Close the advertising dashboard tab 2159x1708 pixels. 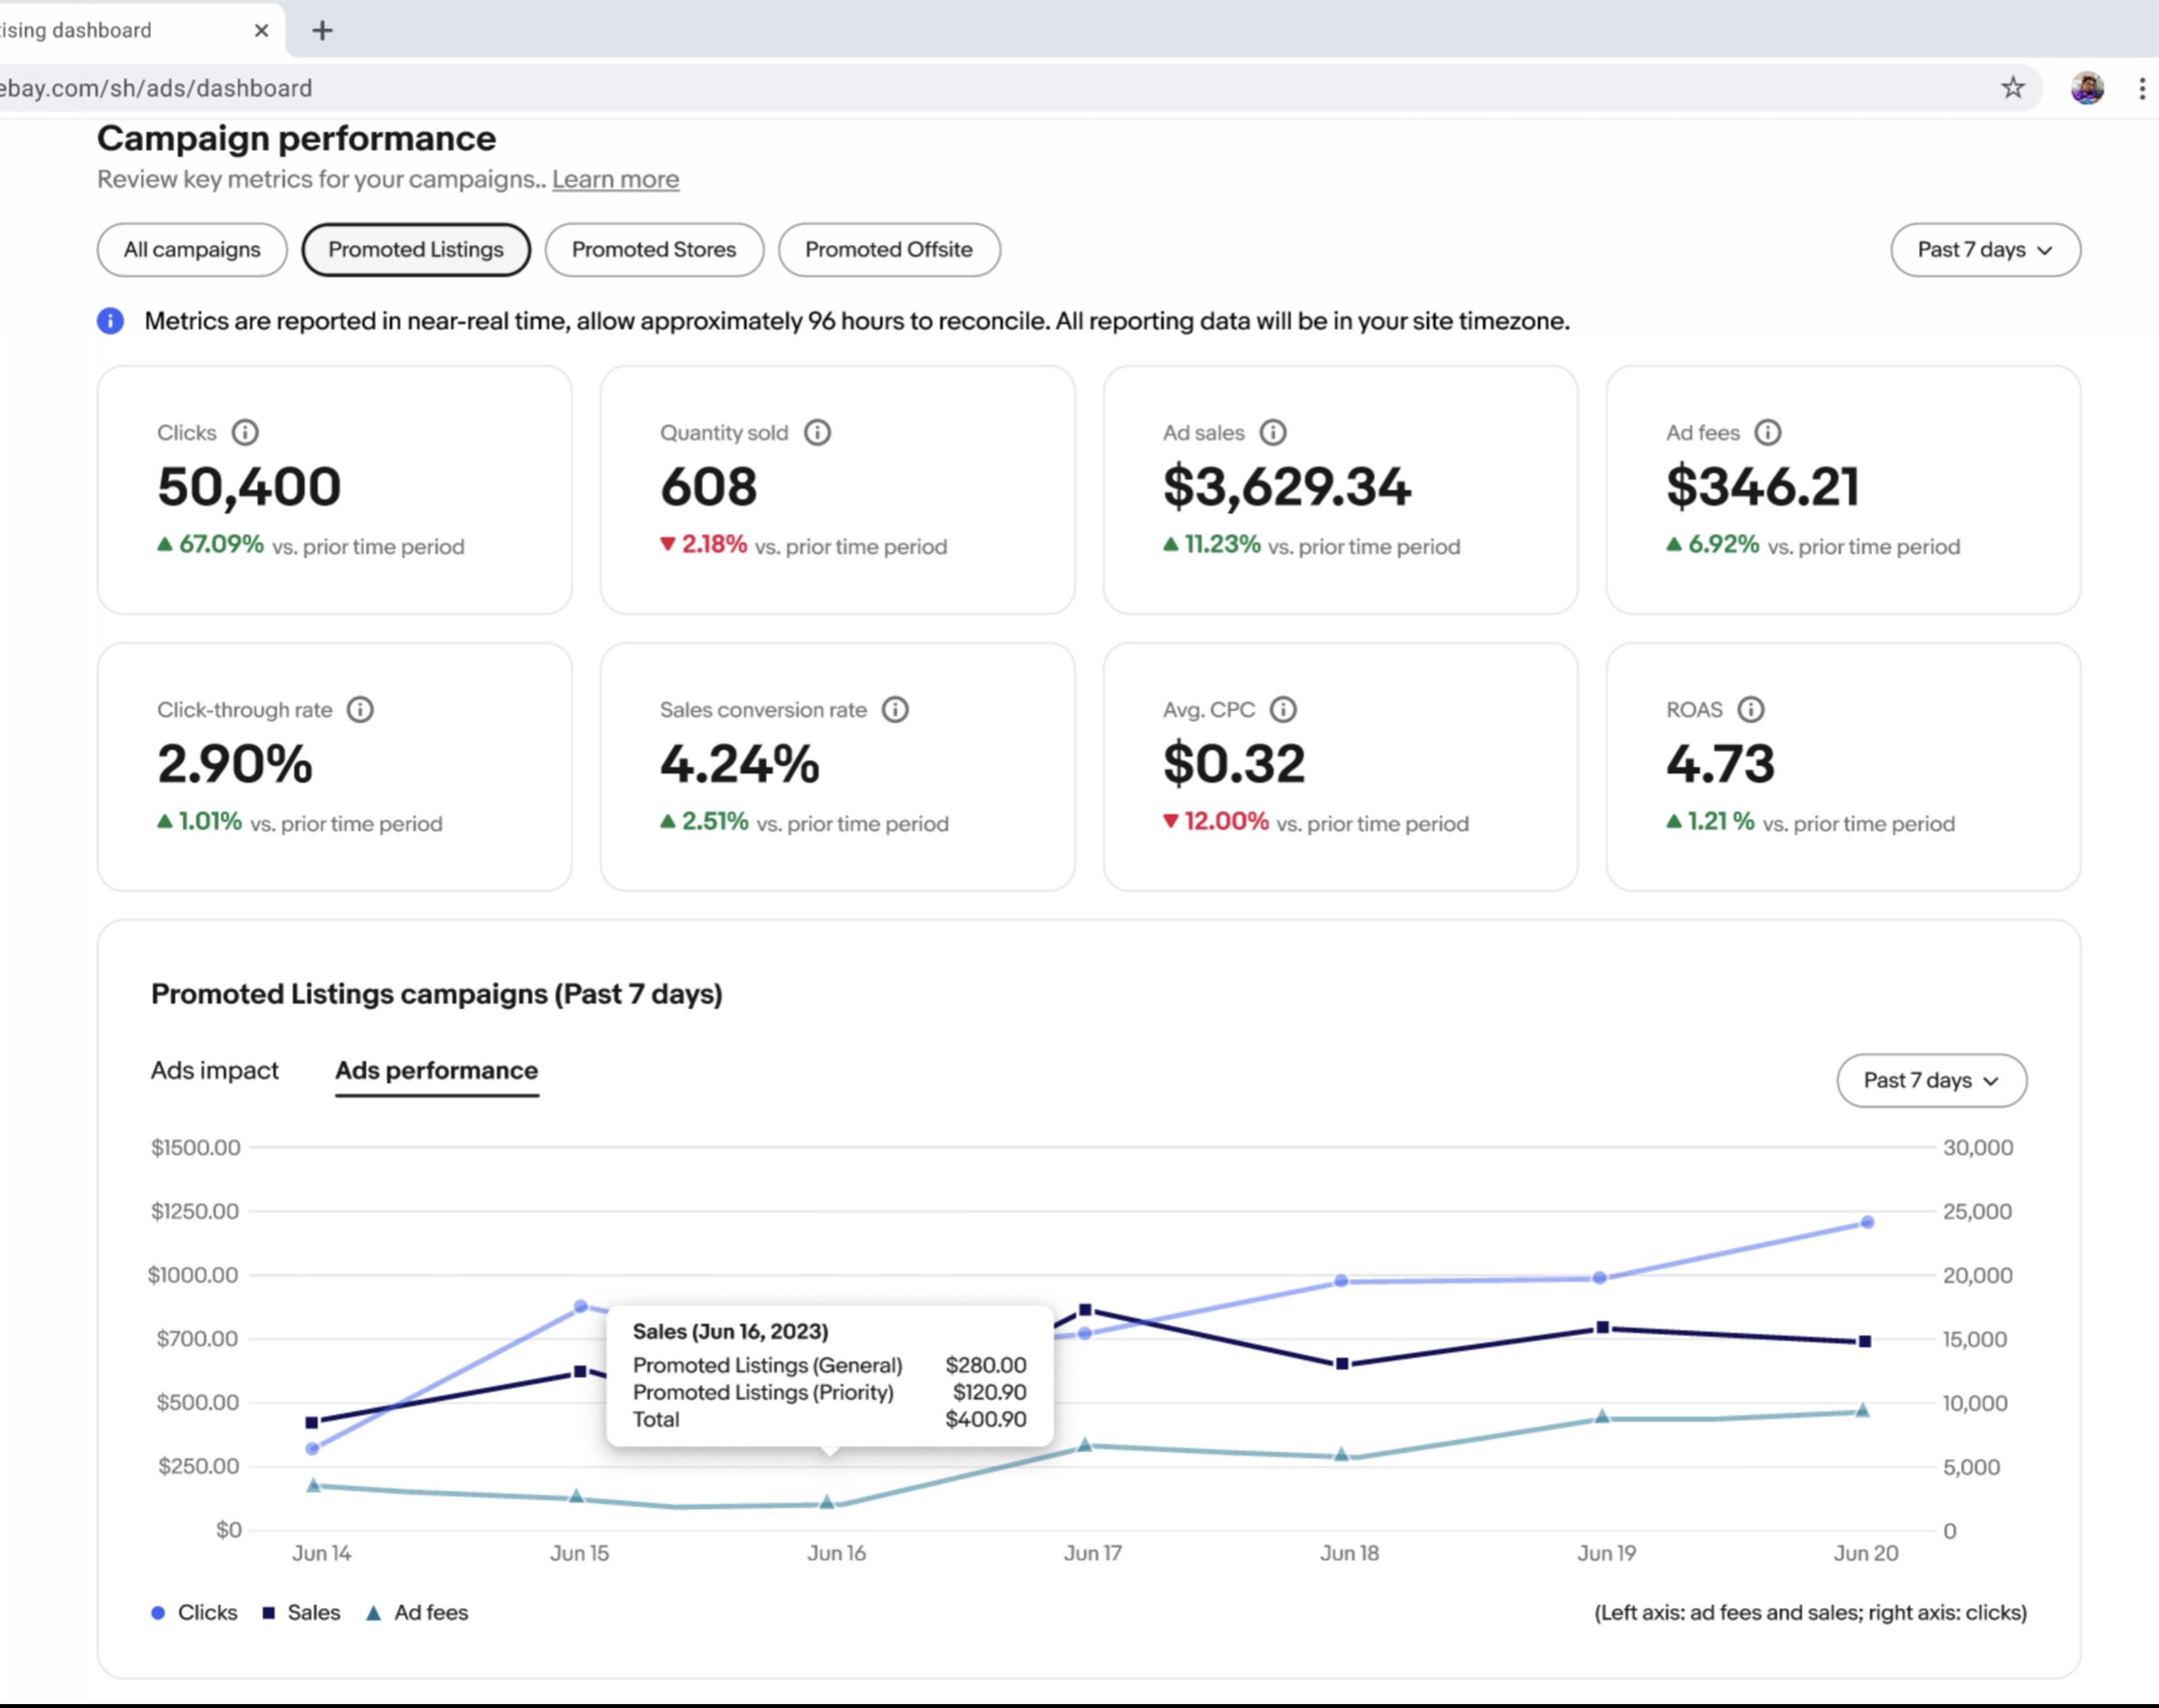point(261,30)
